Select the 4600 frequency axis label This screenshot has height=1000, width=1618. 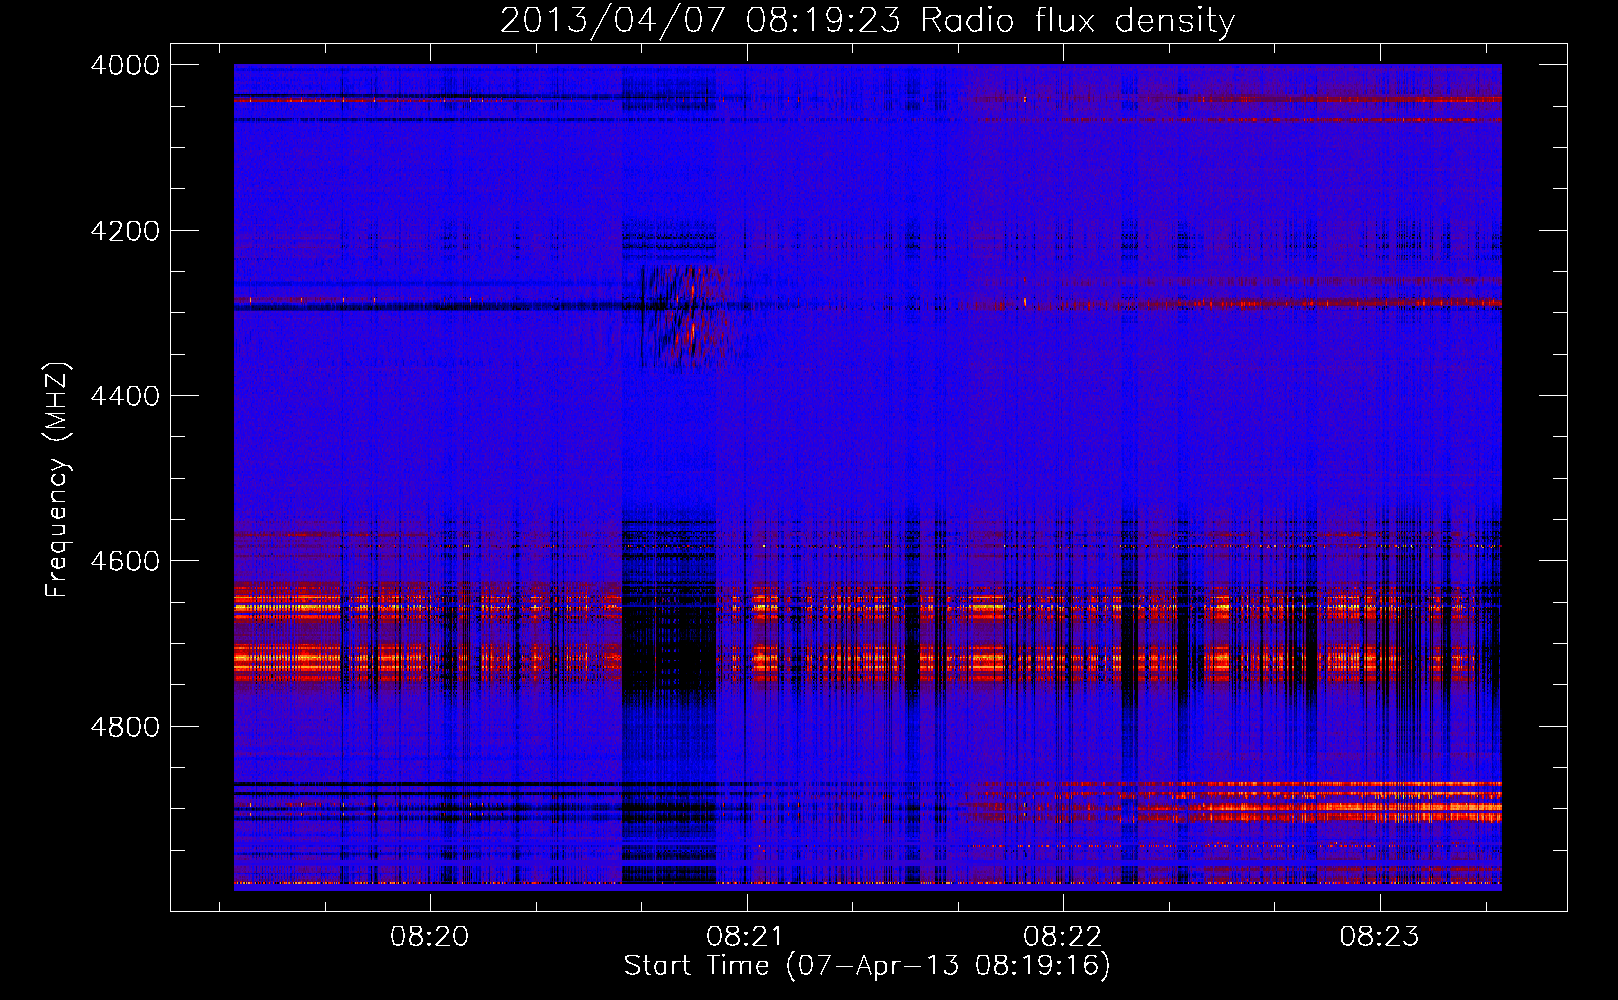point(125,561)
